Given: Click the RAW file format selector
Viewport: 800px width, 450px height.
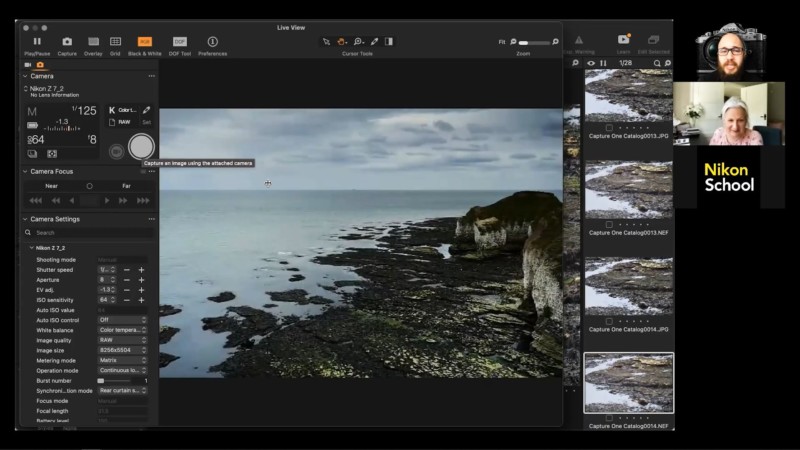Looking at the screenshot, I should pos(121,122).
